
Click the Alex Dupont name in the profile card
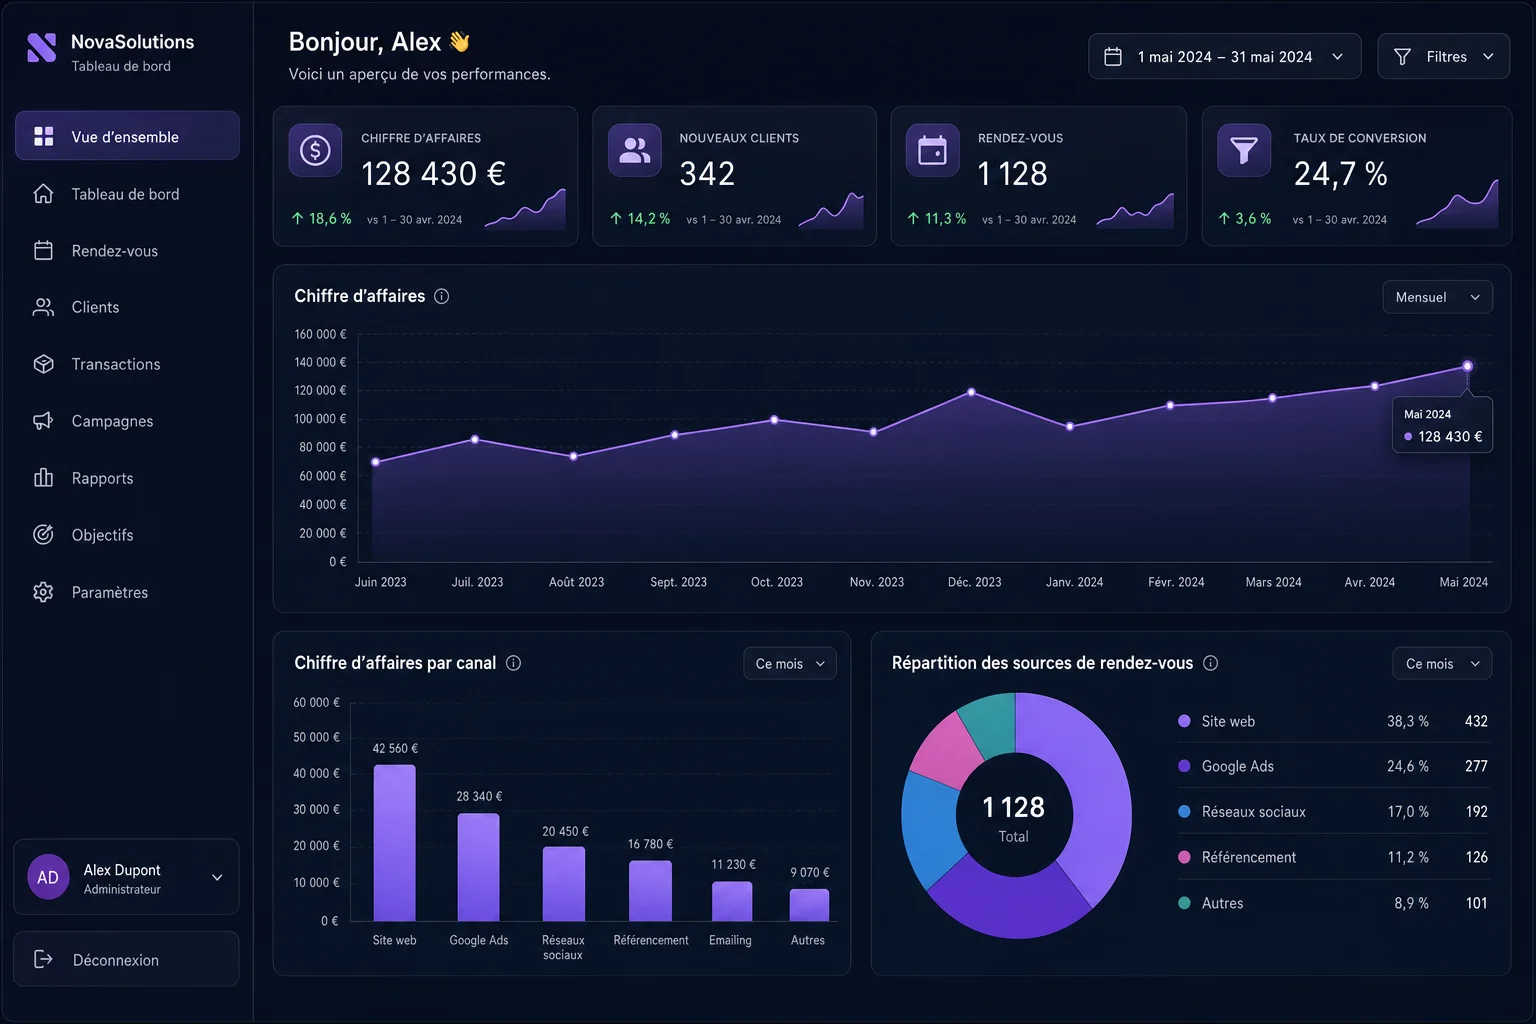[x=122, y=870]
